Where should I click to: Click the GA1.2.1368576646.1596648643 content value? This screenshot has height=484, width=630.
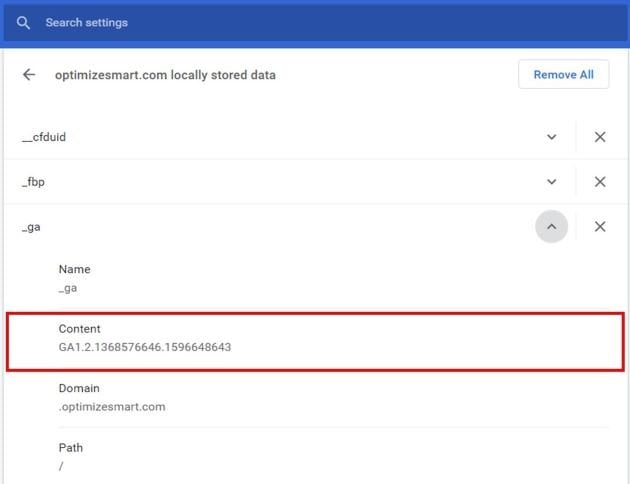145,347
